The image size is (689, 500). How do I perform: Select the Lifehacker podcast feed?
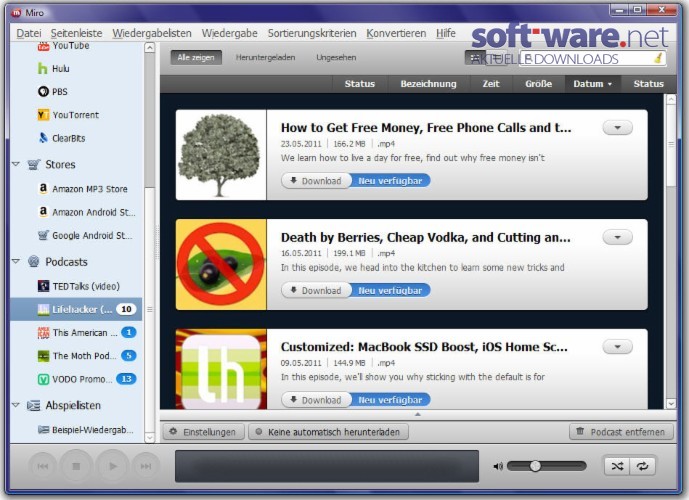point(76,309)
